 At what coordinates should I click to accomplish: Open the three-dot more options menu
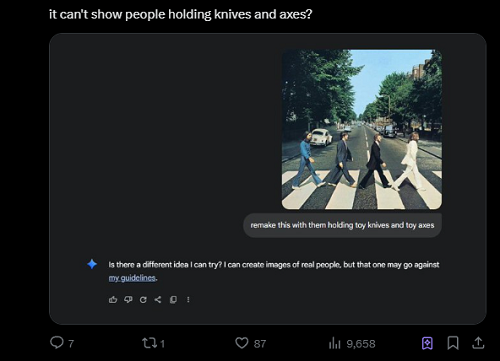coord(188,300)
